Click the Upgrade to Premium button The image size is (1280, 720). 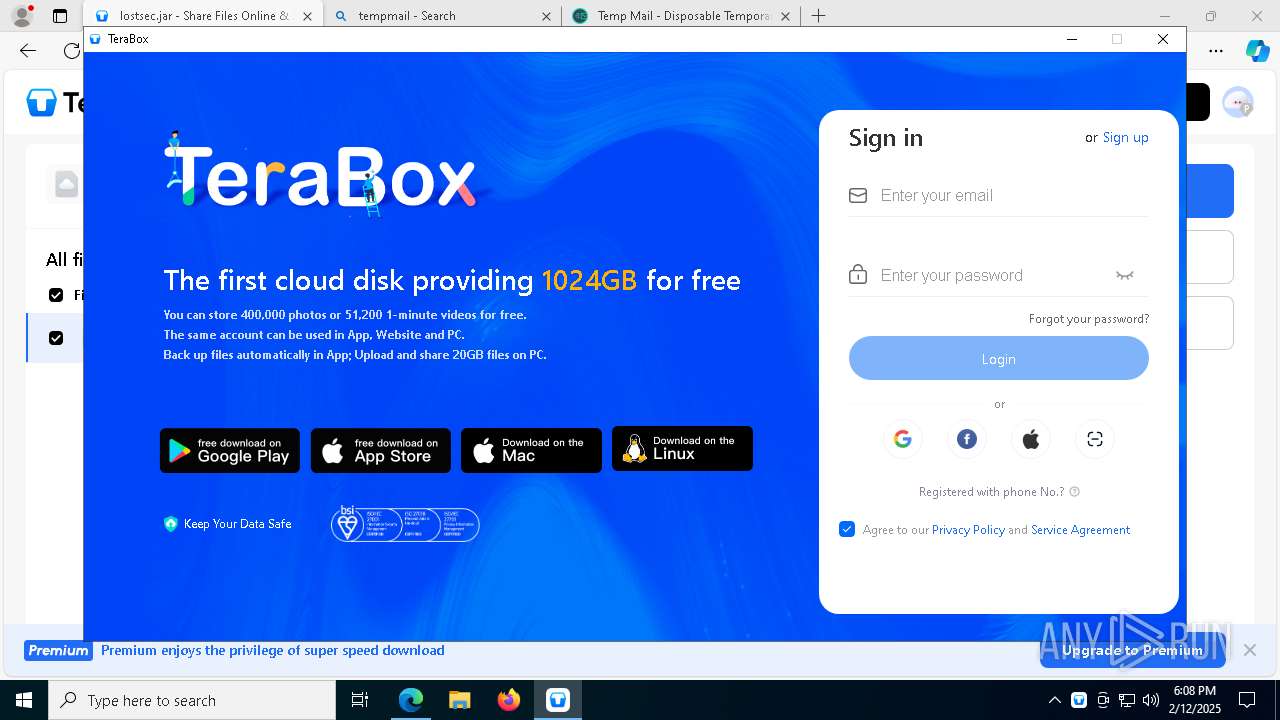pos(1132,650)
